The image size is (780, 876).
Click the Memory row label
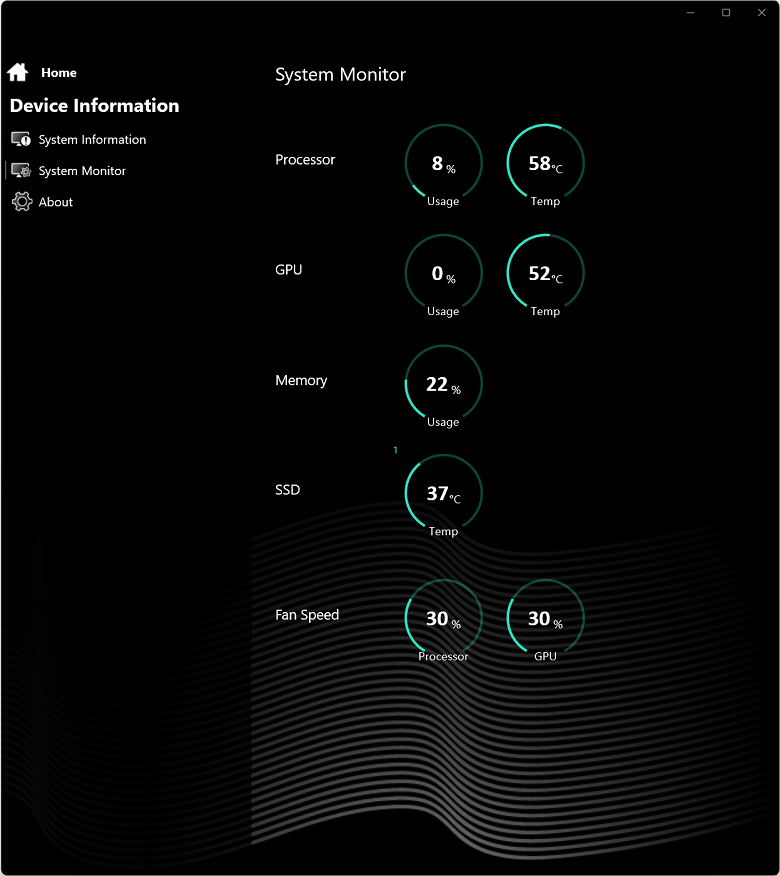pyautogui.click(x=301, y=380)
